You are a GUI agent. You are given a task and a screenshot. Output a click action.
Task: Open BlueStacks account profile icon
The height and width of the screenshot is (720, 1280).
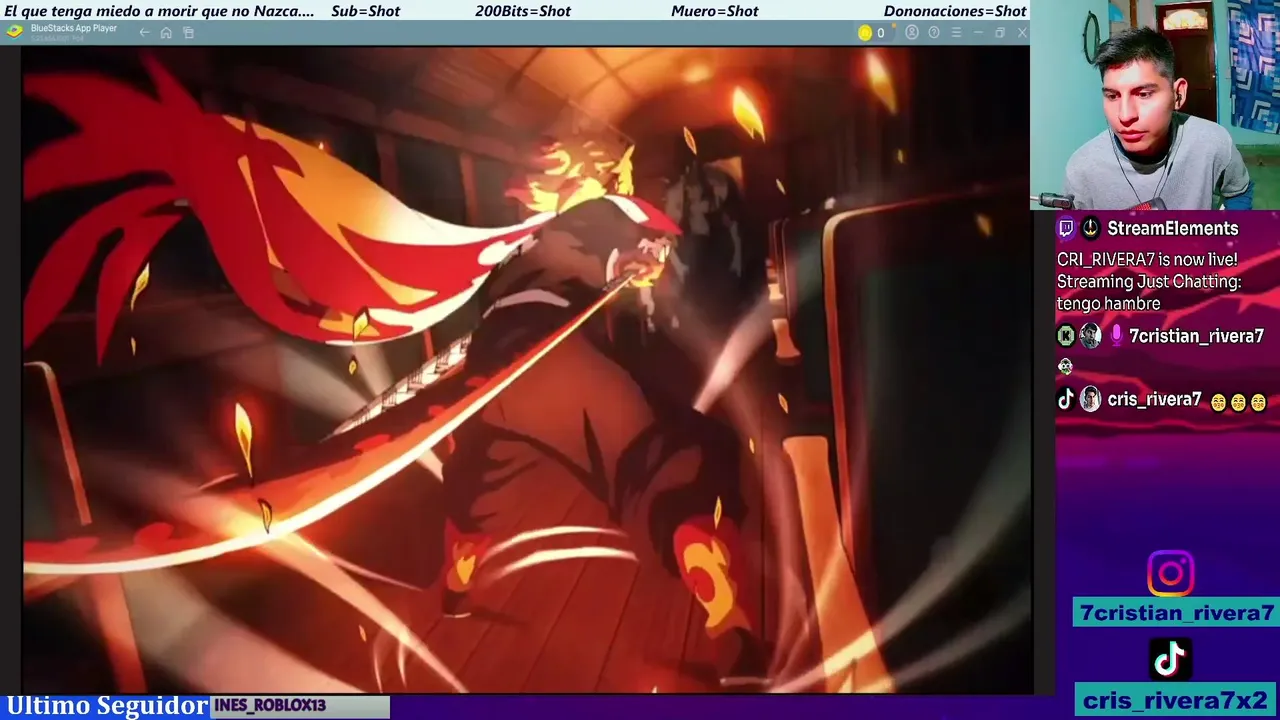pyautogui.click(x=911, y=33)
